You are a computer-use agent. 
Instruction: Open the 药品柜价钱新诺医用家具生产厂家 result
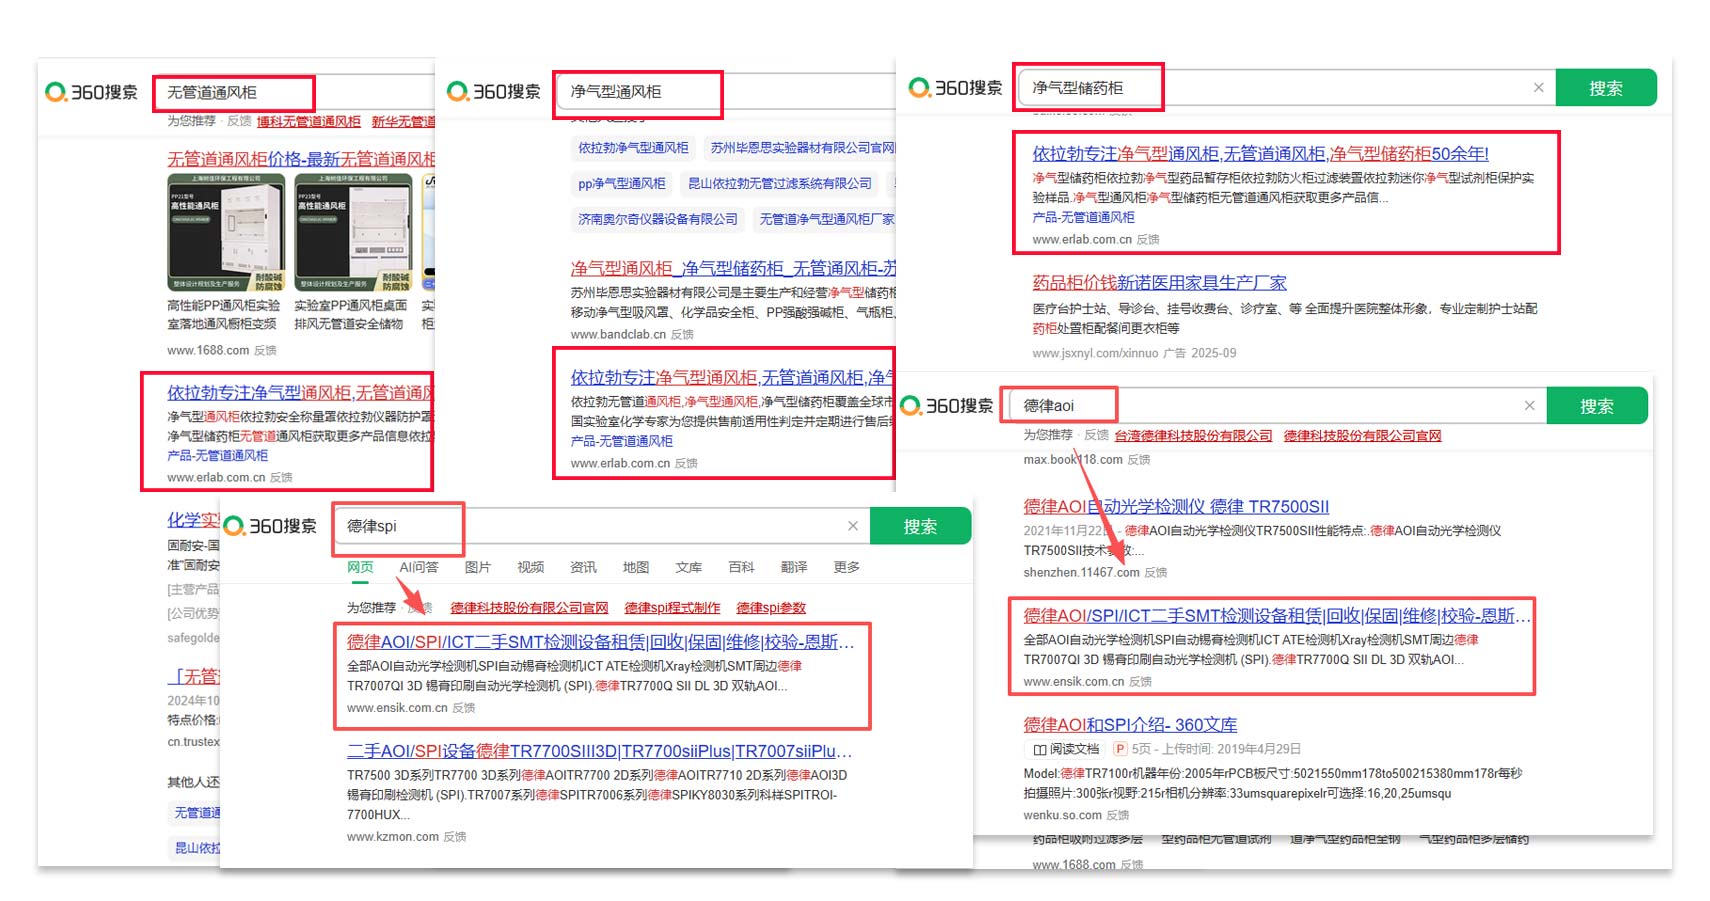tap(1159, 283)
